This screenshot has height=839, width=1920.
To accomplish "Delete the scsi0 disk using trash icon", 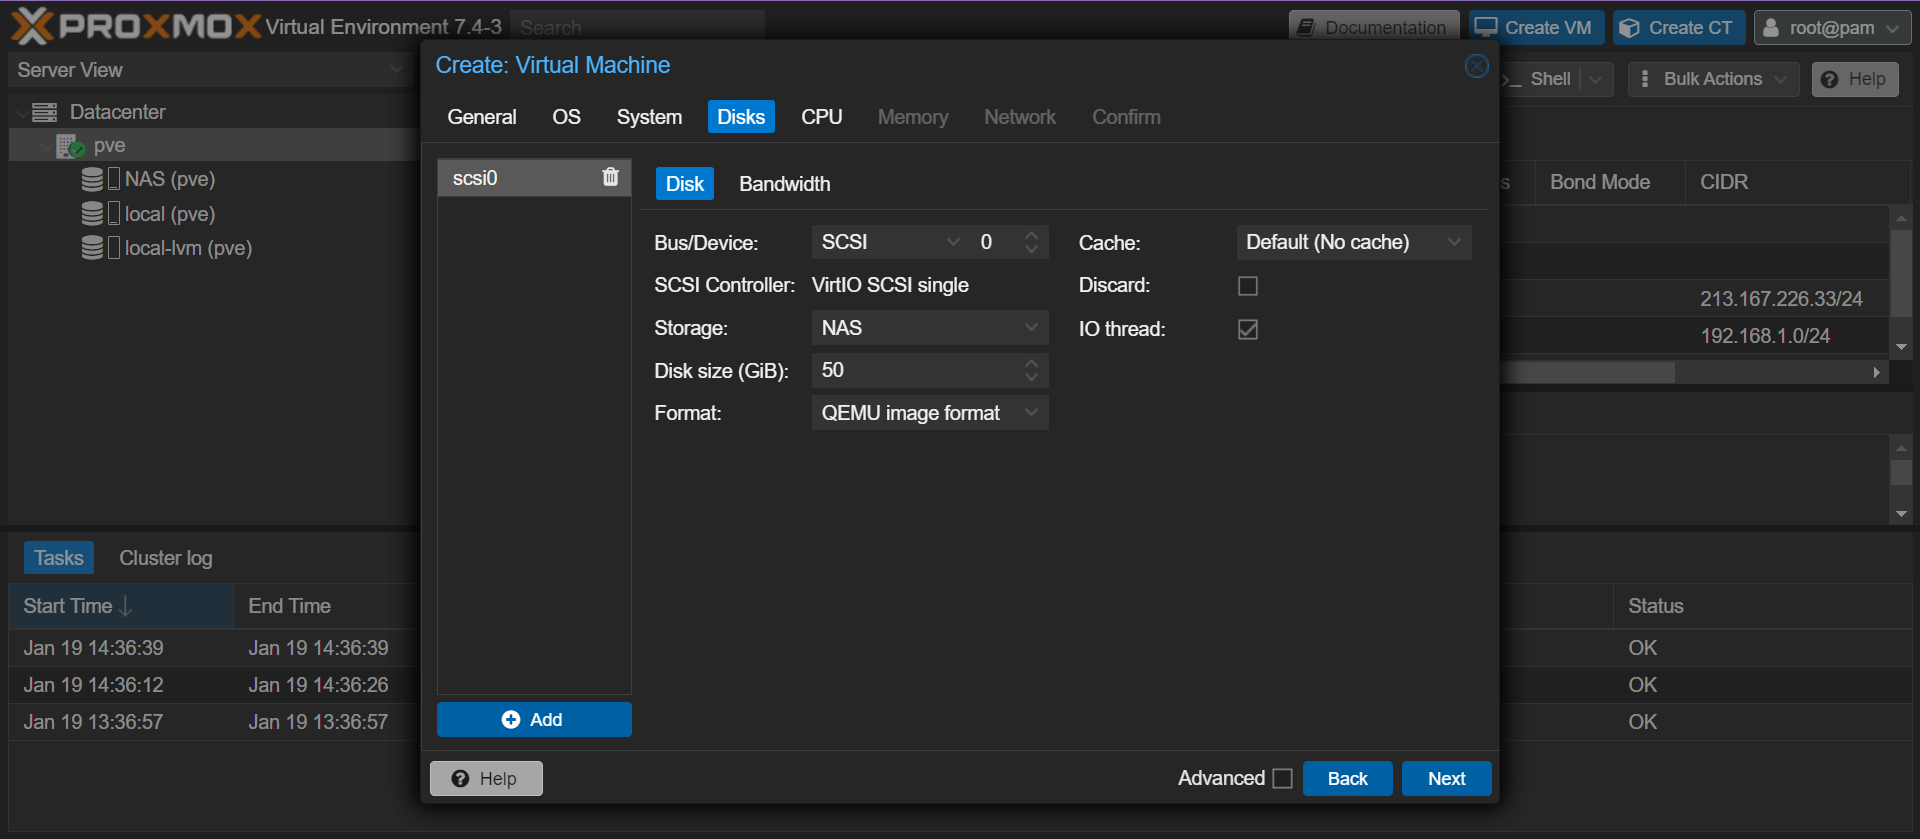I will (610, 177).
